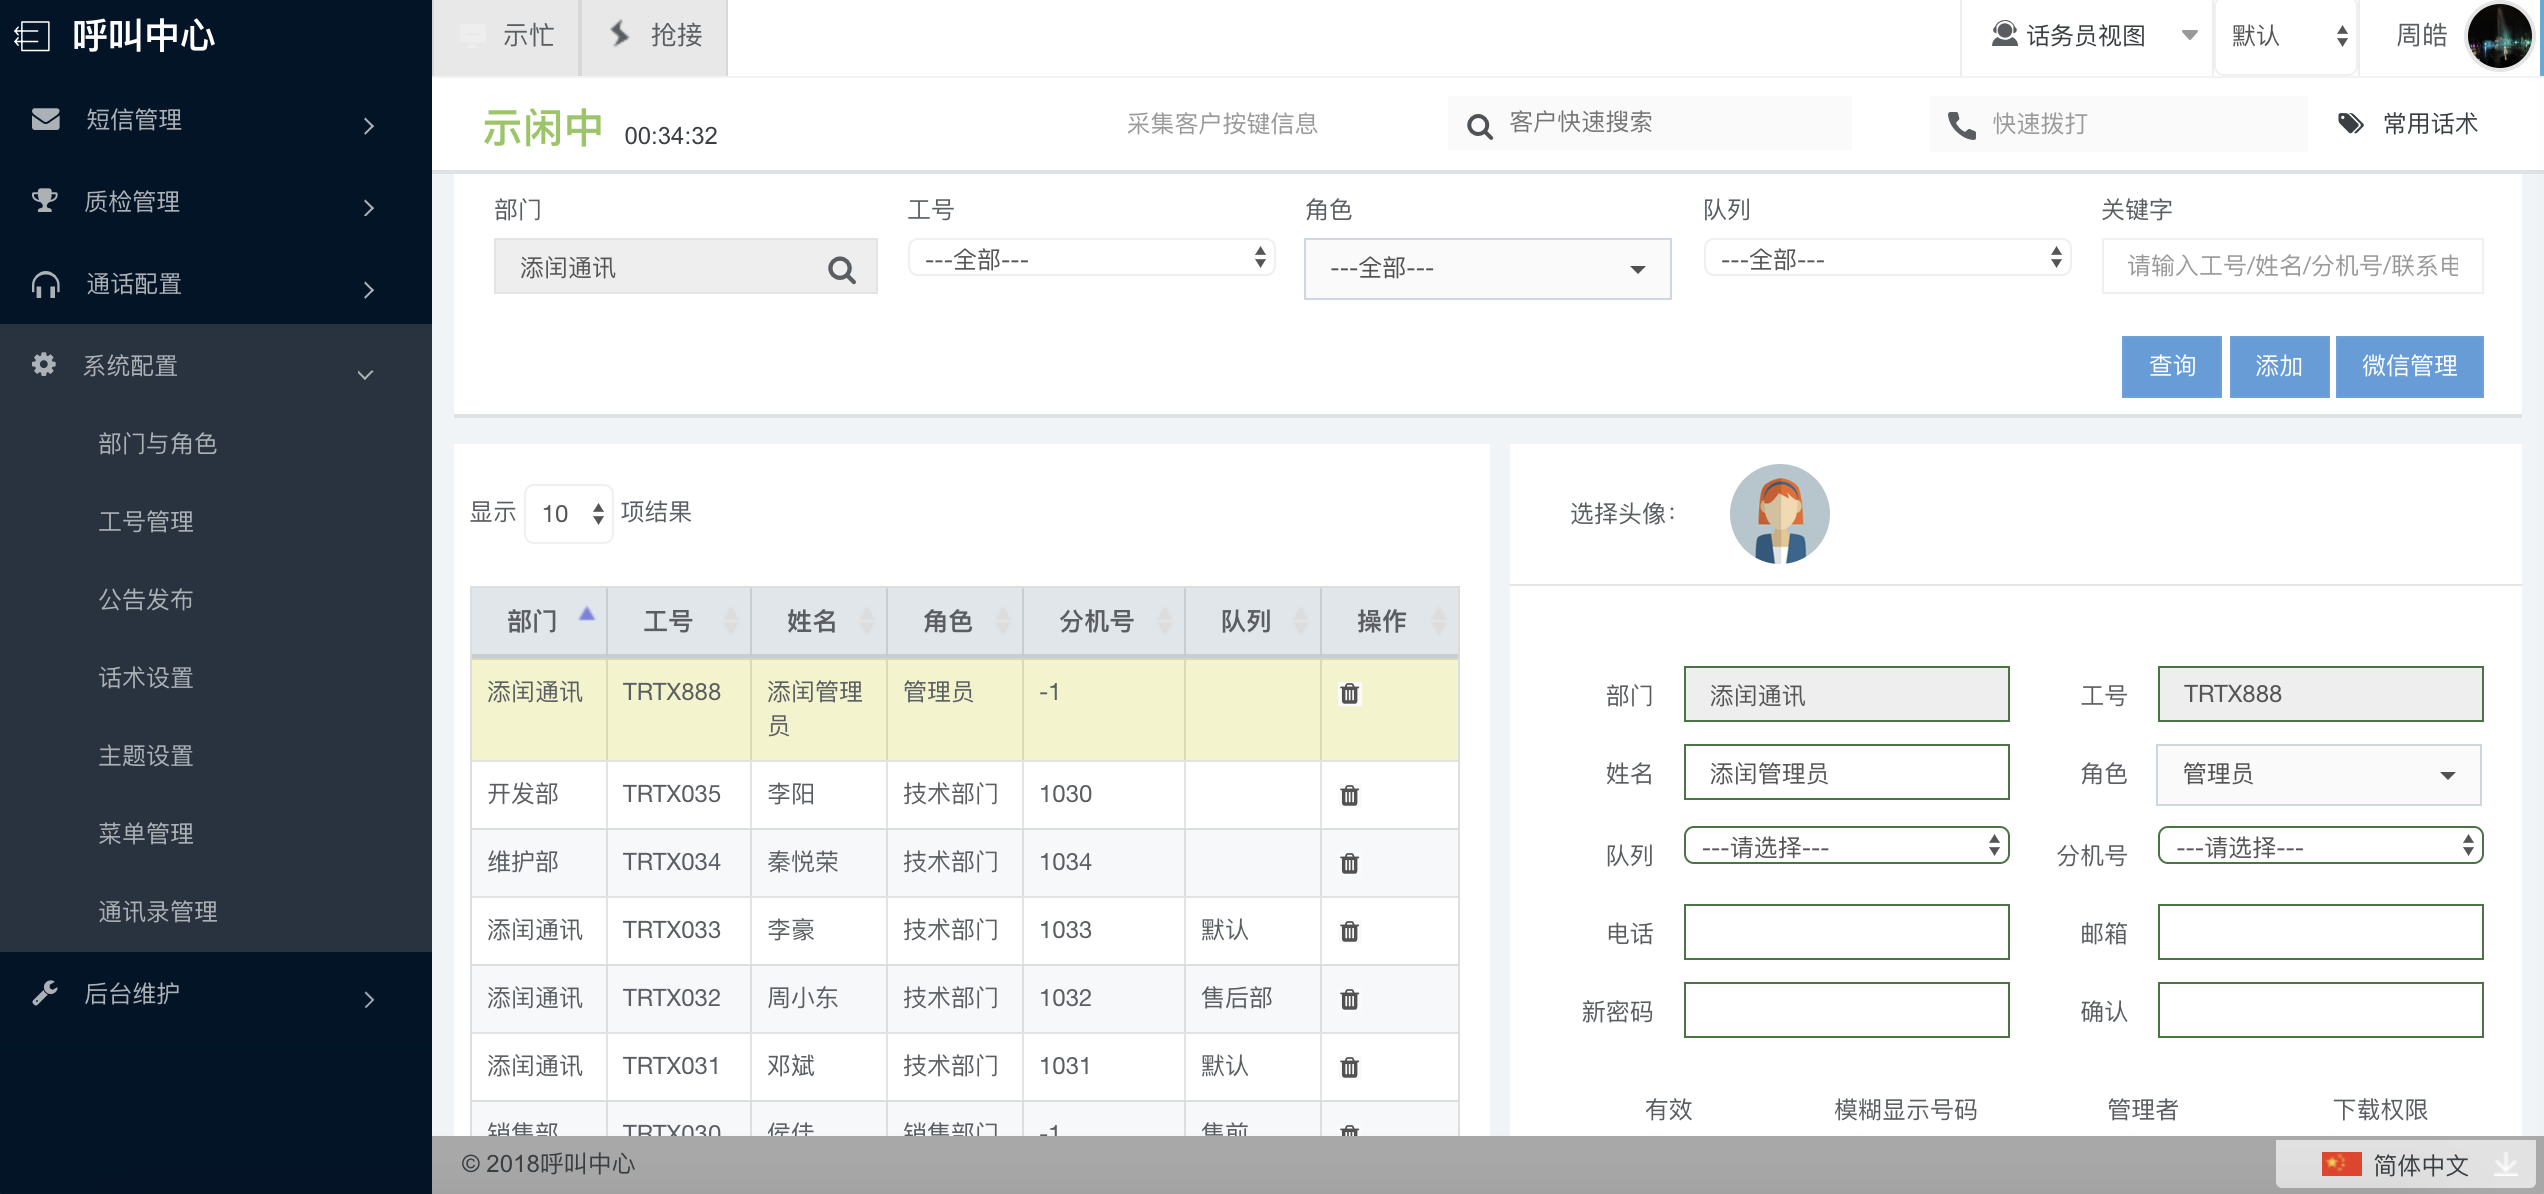2544x1194 pixels.
Task: Click the trash icon for TRTX888 row
Action: point(1349,693)
